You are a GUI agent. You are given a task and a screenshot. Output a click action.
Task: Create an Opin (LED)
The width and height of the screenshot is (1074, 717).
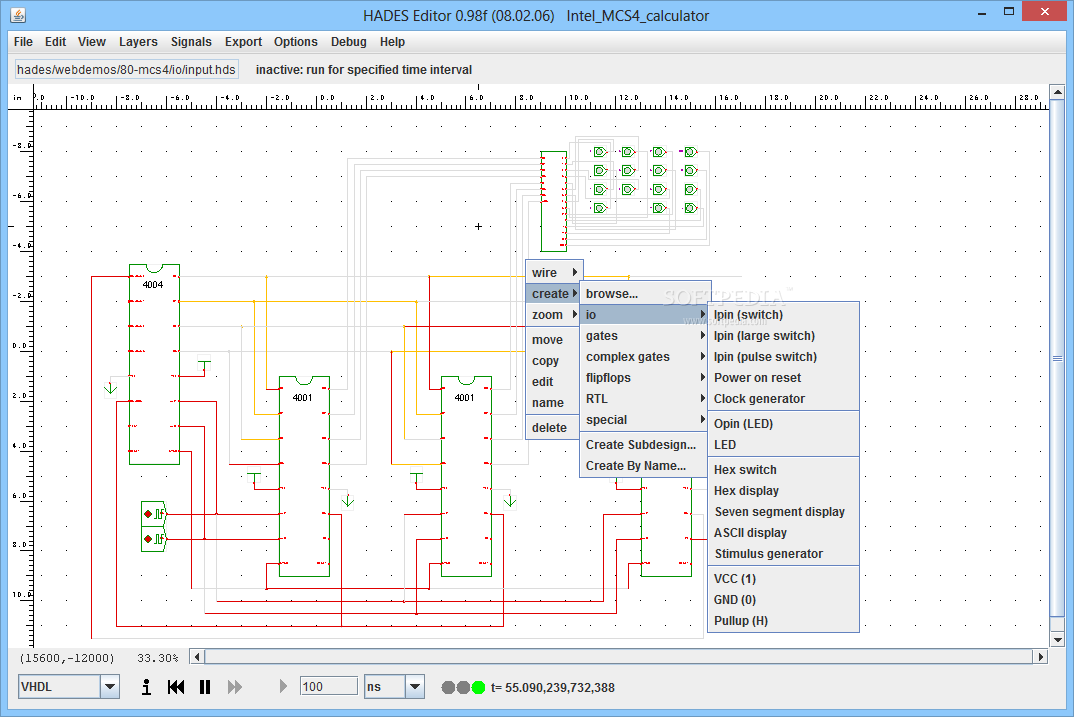(783, 424)
